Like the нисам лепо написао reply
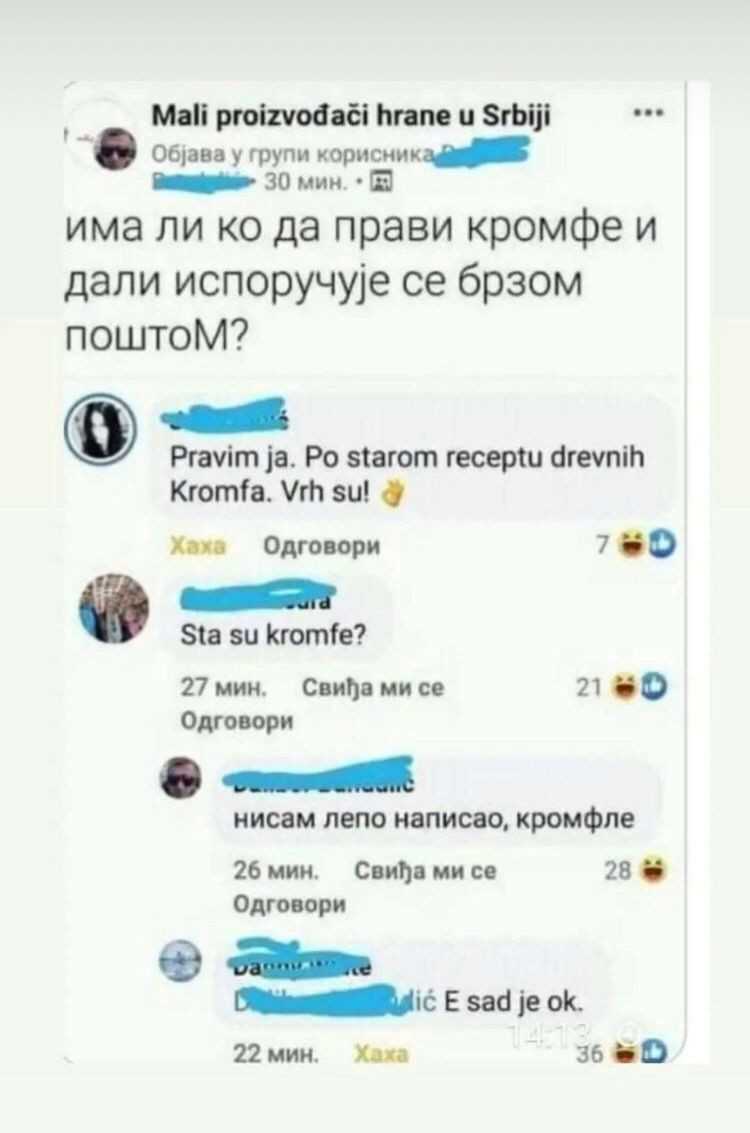The width and height of the screenshot is (750, 1133). point(426,871)
